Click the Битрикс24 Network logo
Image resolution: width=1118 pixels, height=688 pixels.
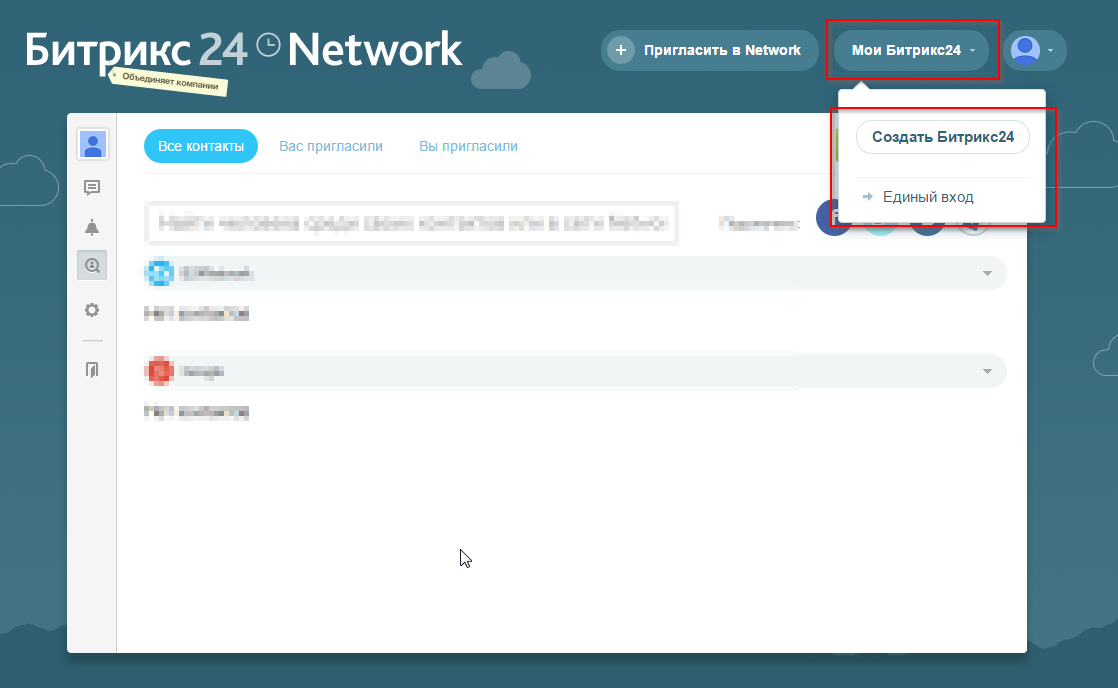coord(243,51)
